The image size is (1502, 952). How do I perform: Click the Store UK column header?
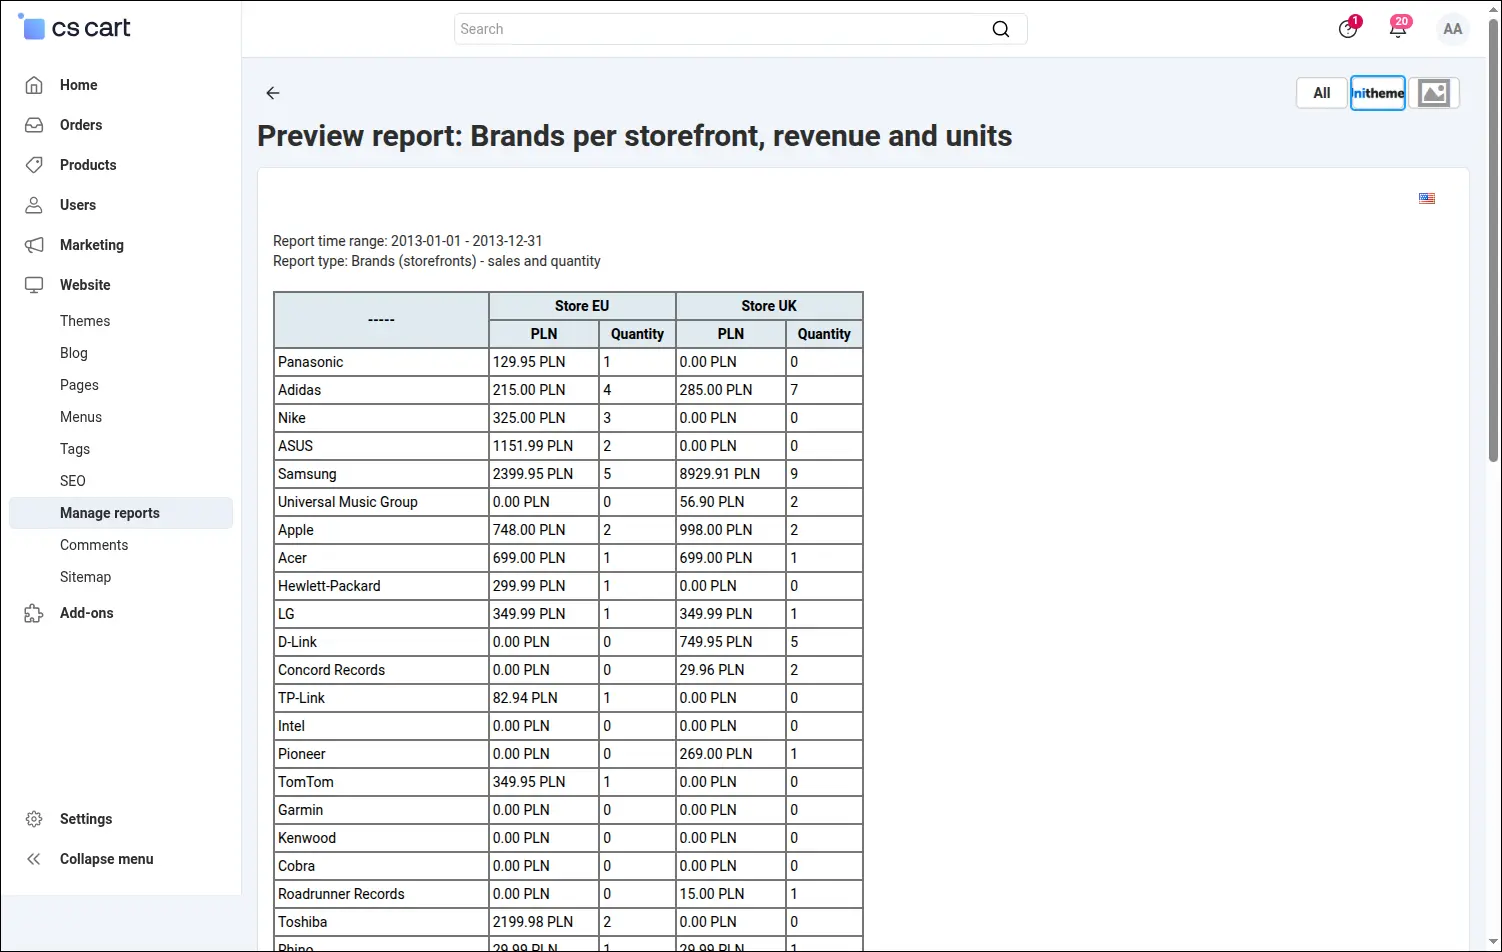point(769,306)
